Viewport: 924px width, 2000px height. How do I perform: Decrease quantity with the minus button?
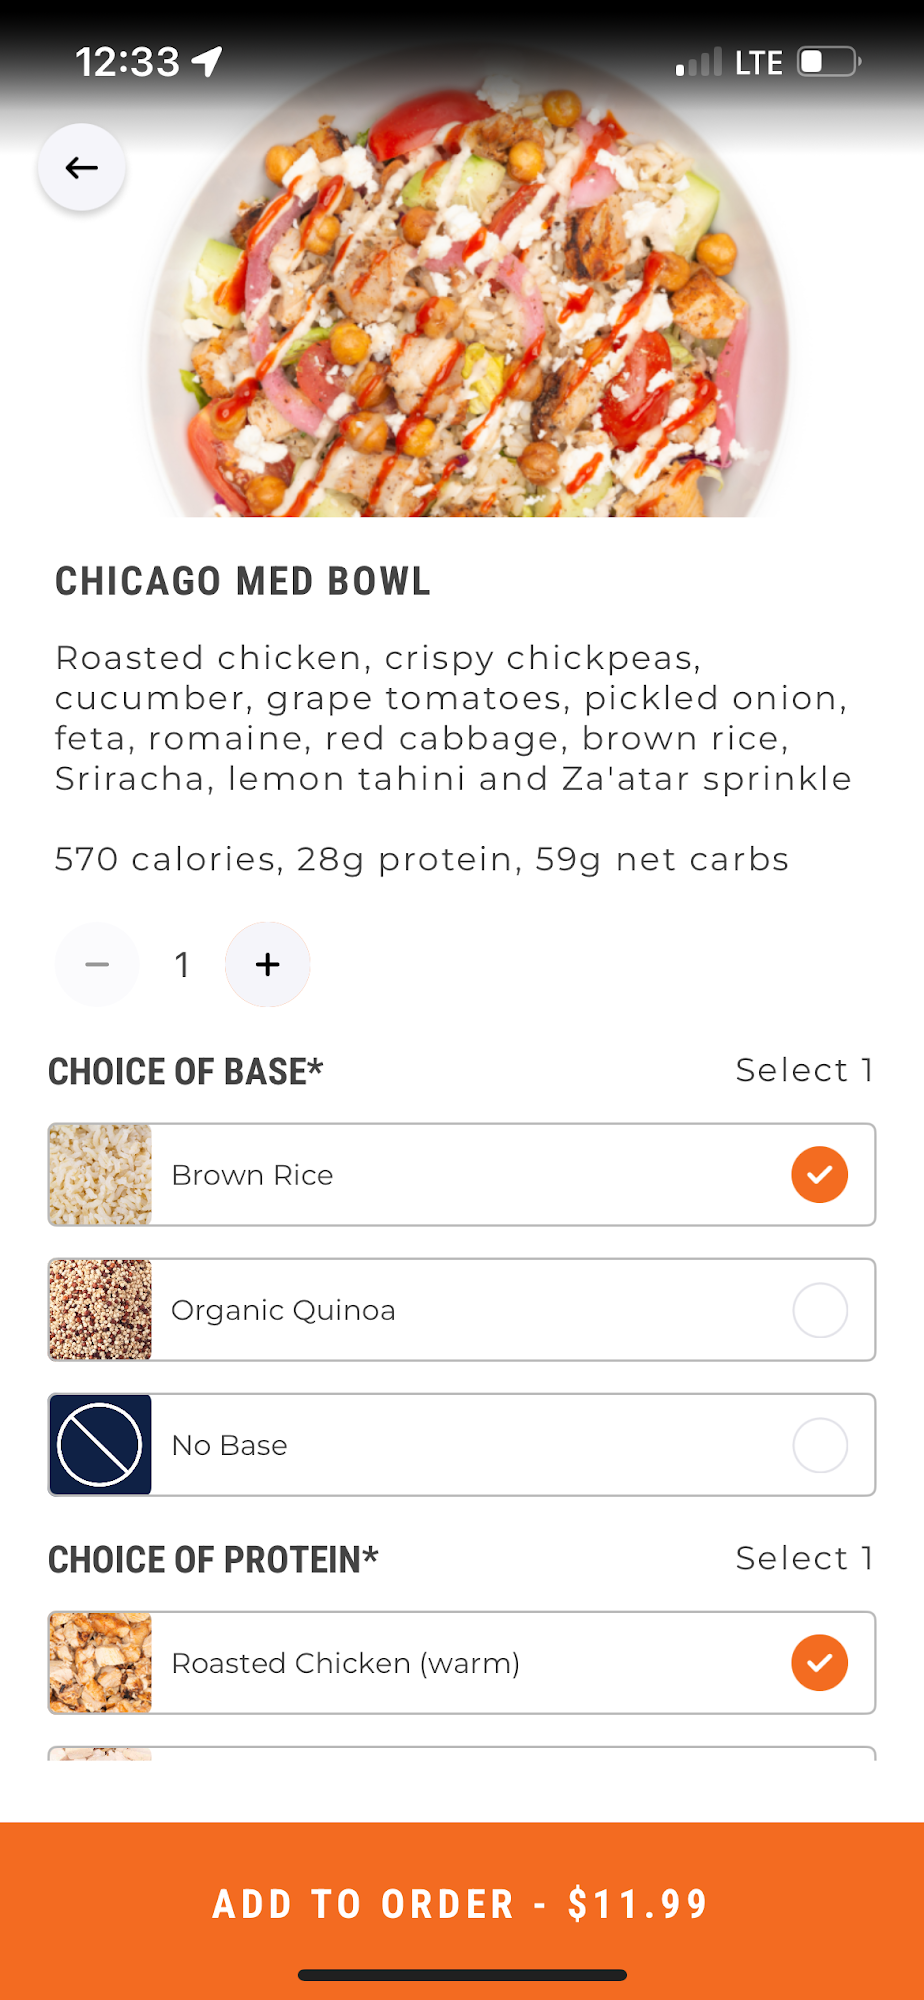(97, 964)
